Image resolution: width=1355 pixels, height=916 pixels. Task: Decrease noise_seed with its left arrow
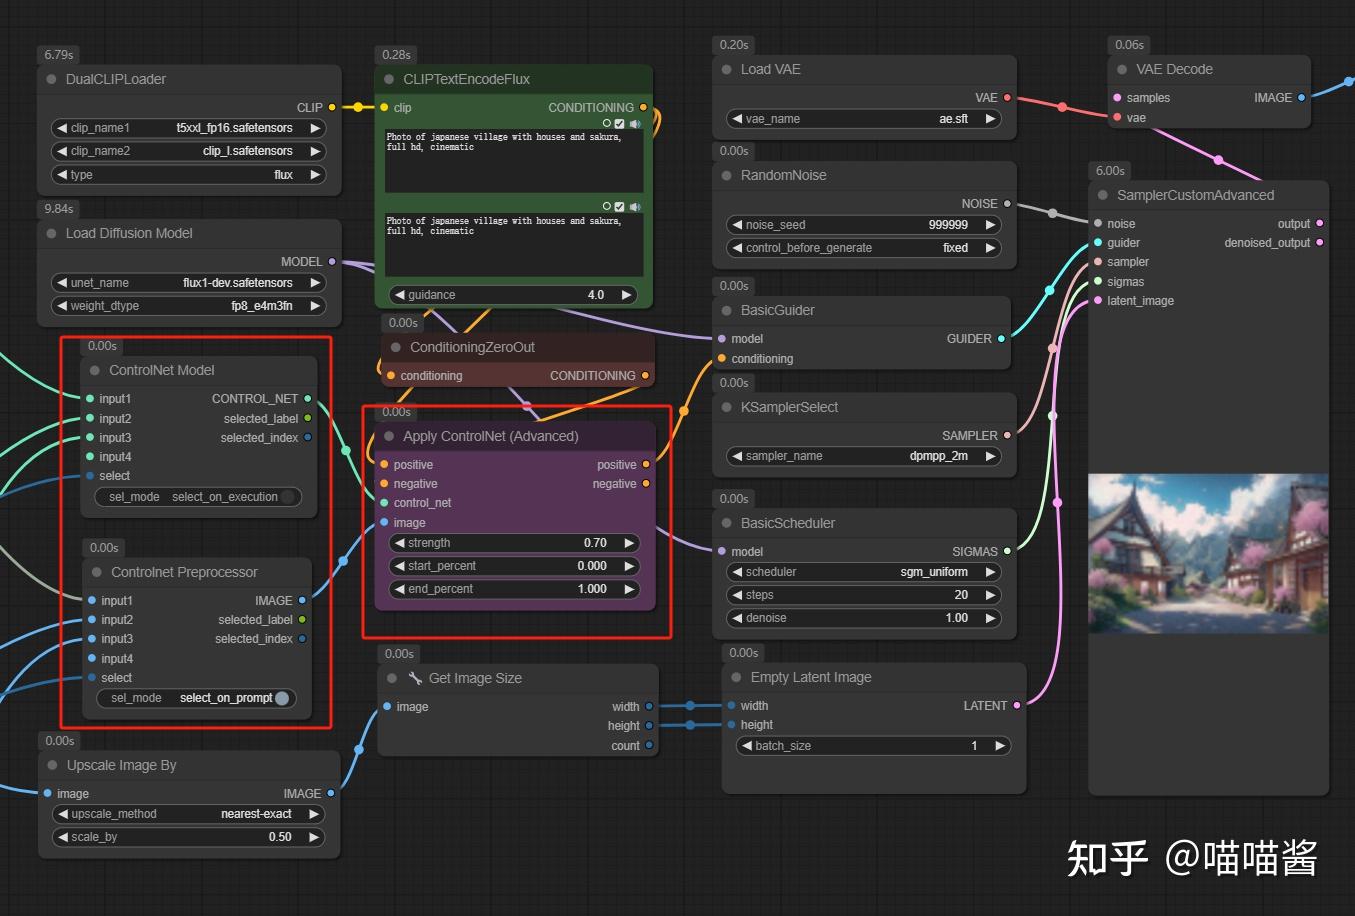pyautogui.click(x=737, y=225)
